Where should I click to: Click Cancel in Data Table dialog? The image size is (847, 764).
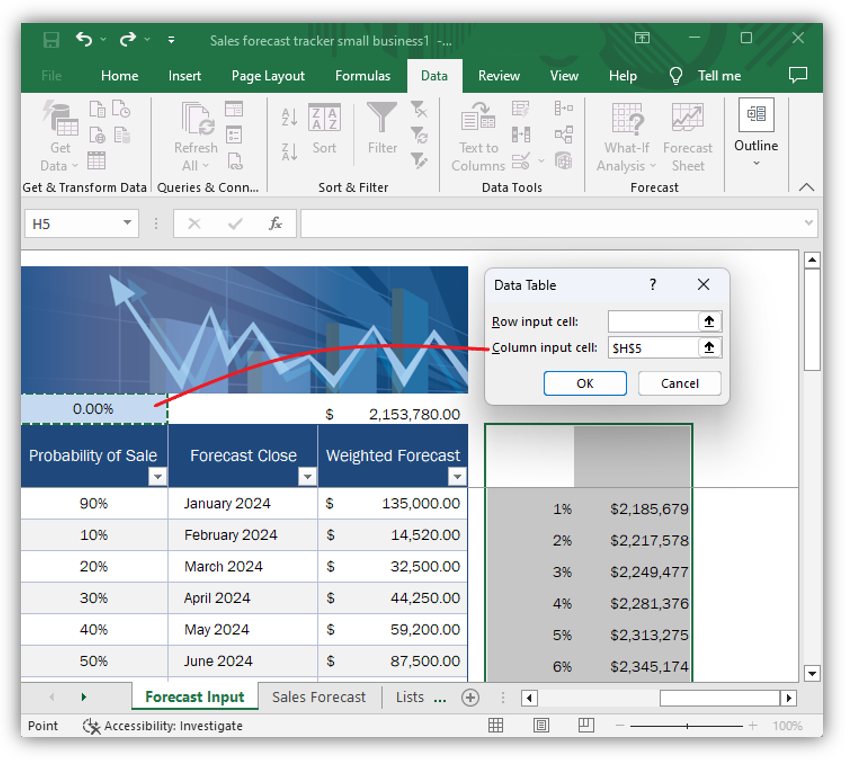click(680, 384)
